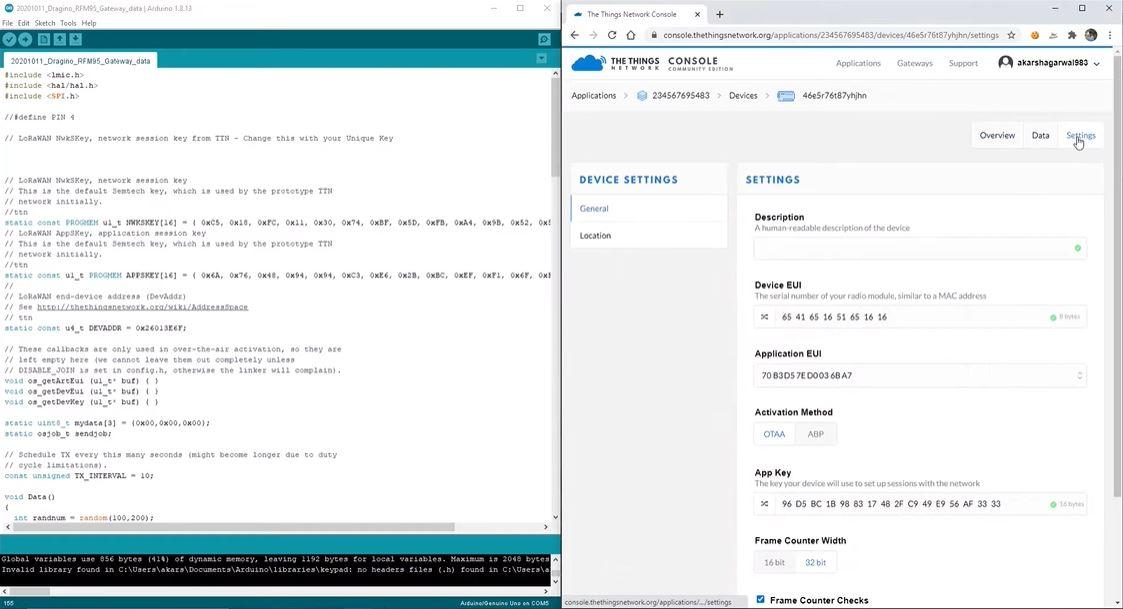
Task: Click the Device EUI input field
Action: coord(920,317)
